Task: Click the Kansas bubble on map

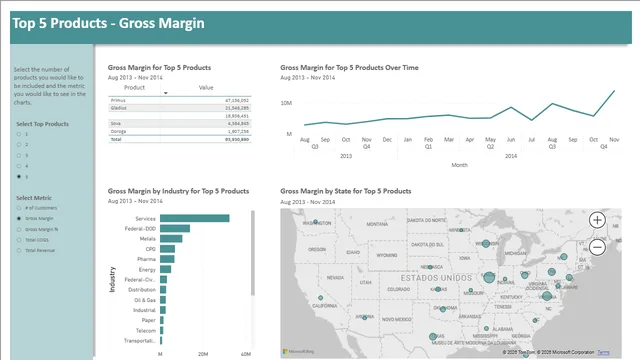Action: pyautogui.click(x=438, y=289)
